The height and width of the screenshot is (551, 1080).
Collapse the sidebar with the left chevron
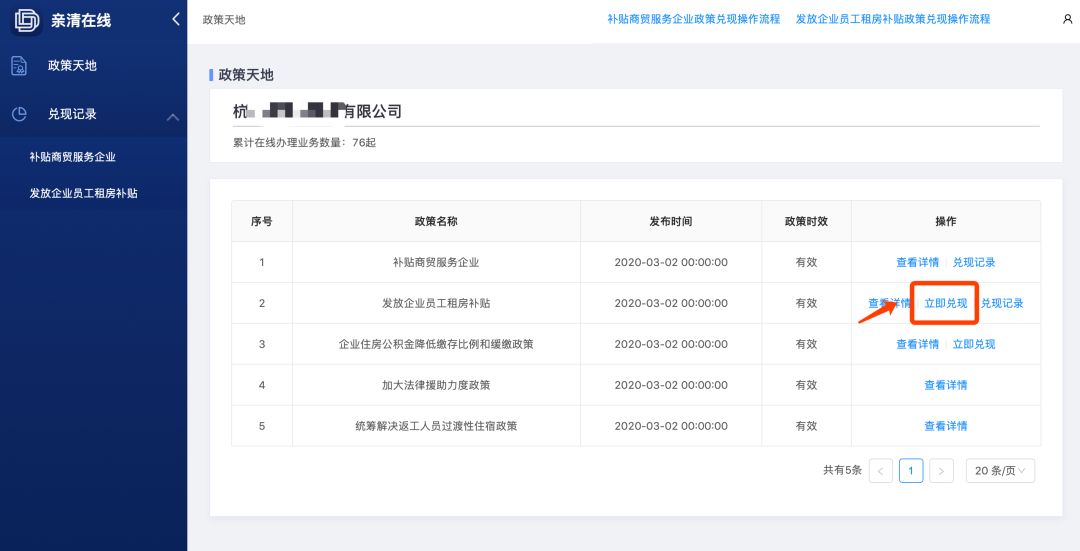click(176, 19)
